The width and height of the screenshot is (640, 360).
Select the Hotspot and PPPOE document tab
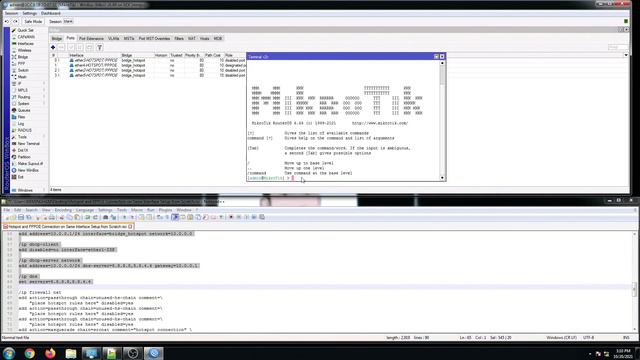pos(67,226)
